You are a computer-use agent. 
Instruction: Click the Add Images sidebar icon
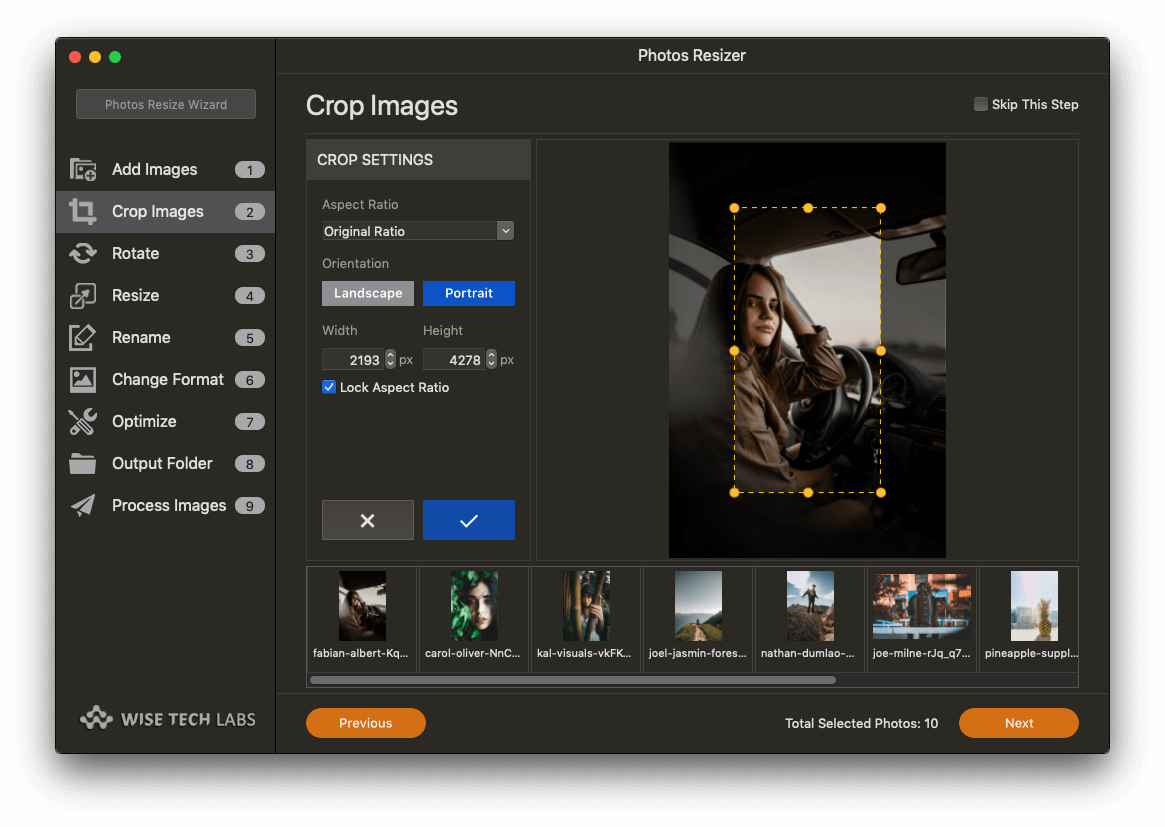point(82,170)
